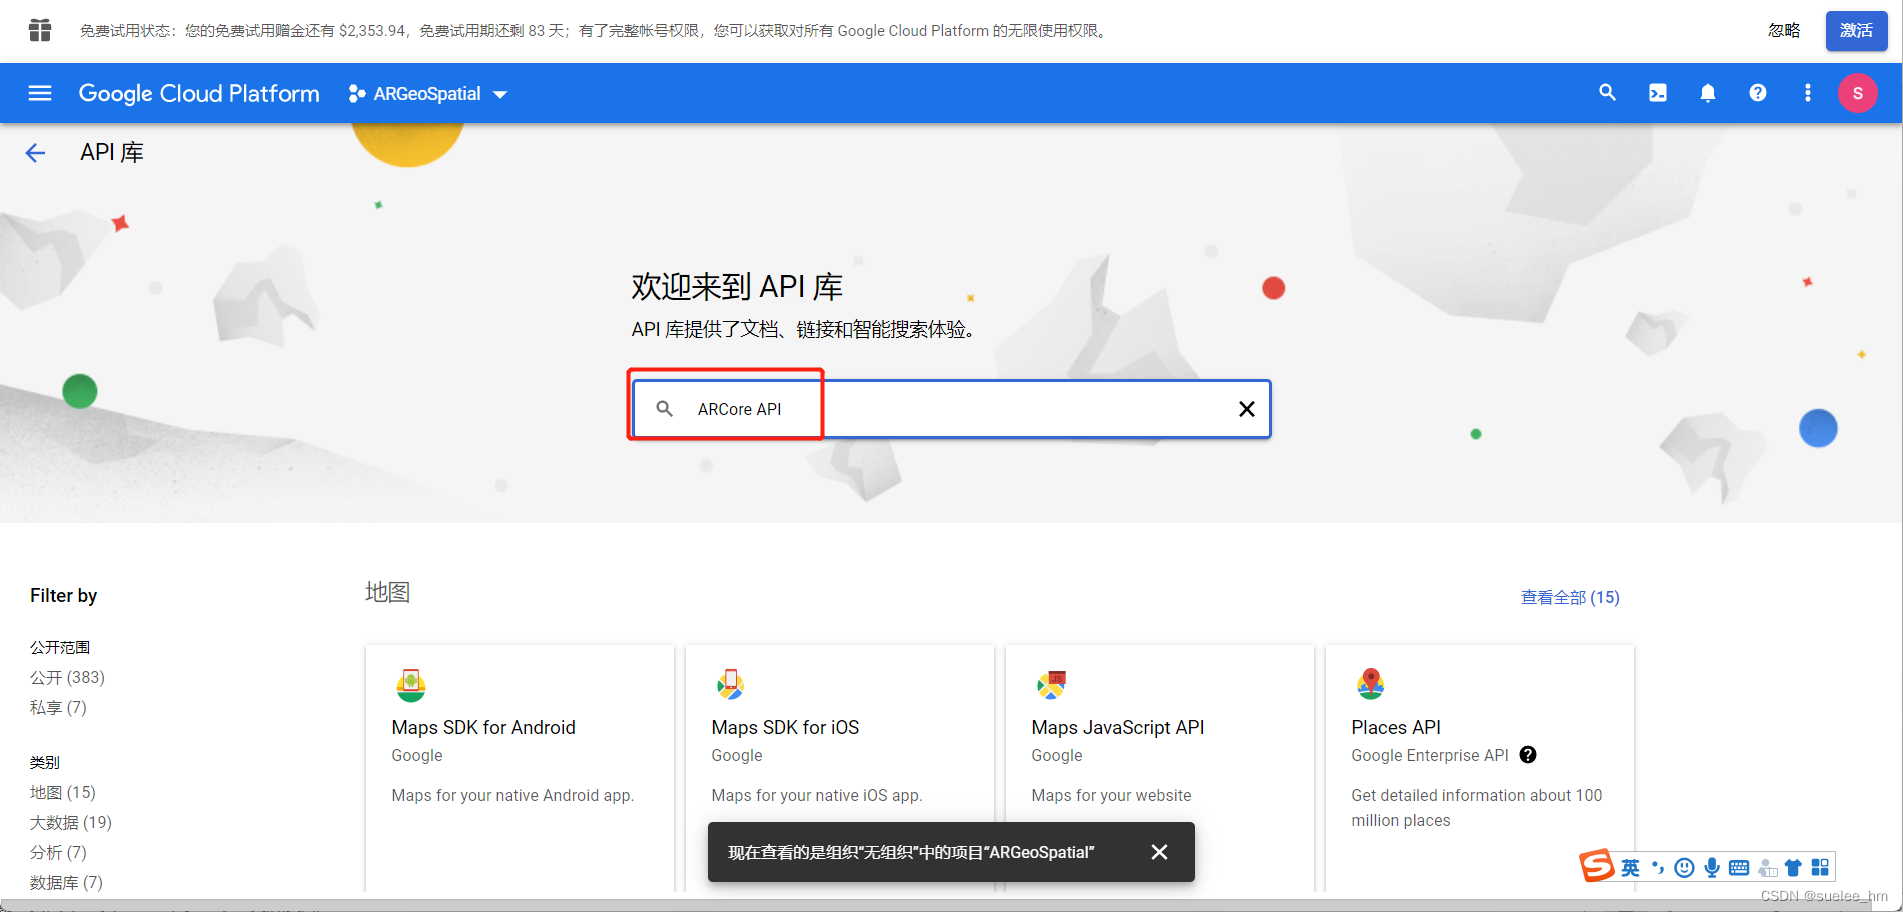Toggle punctuation mode in IME bar
This screenshot has width=1903, height=912.
pyautogui.click(x=1658, y=867)
